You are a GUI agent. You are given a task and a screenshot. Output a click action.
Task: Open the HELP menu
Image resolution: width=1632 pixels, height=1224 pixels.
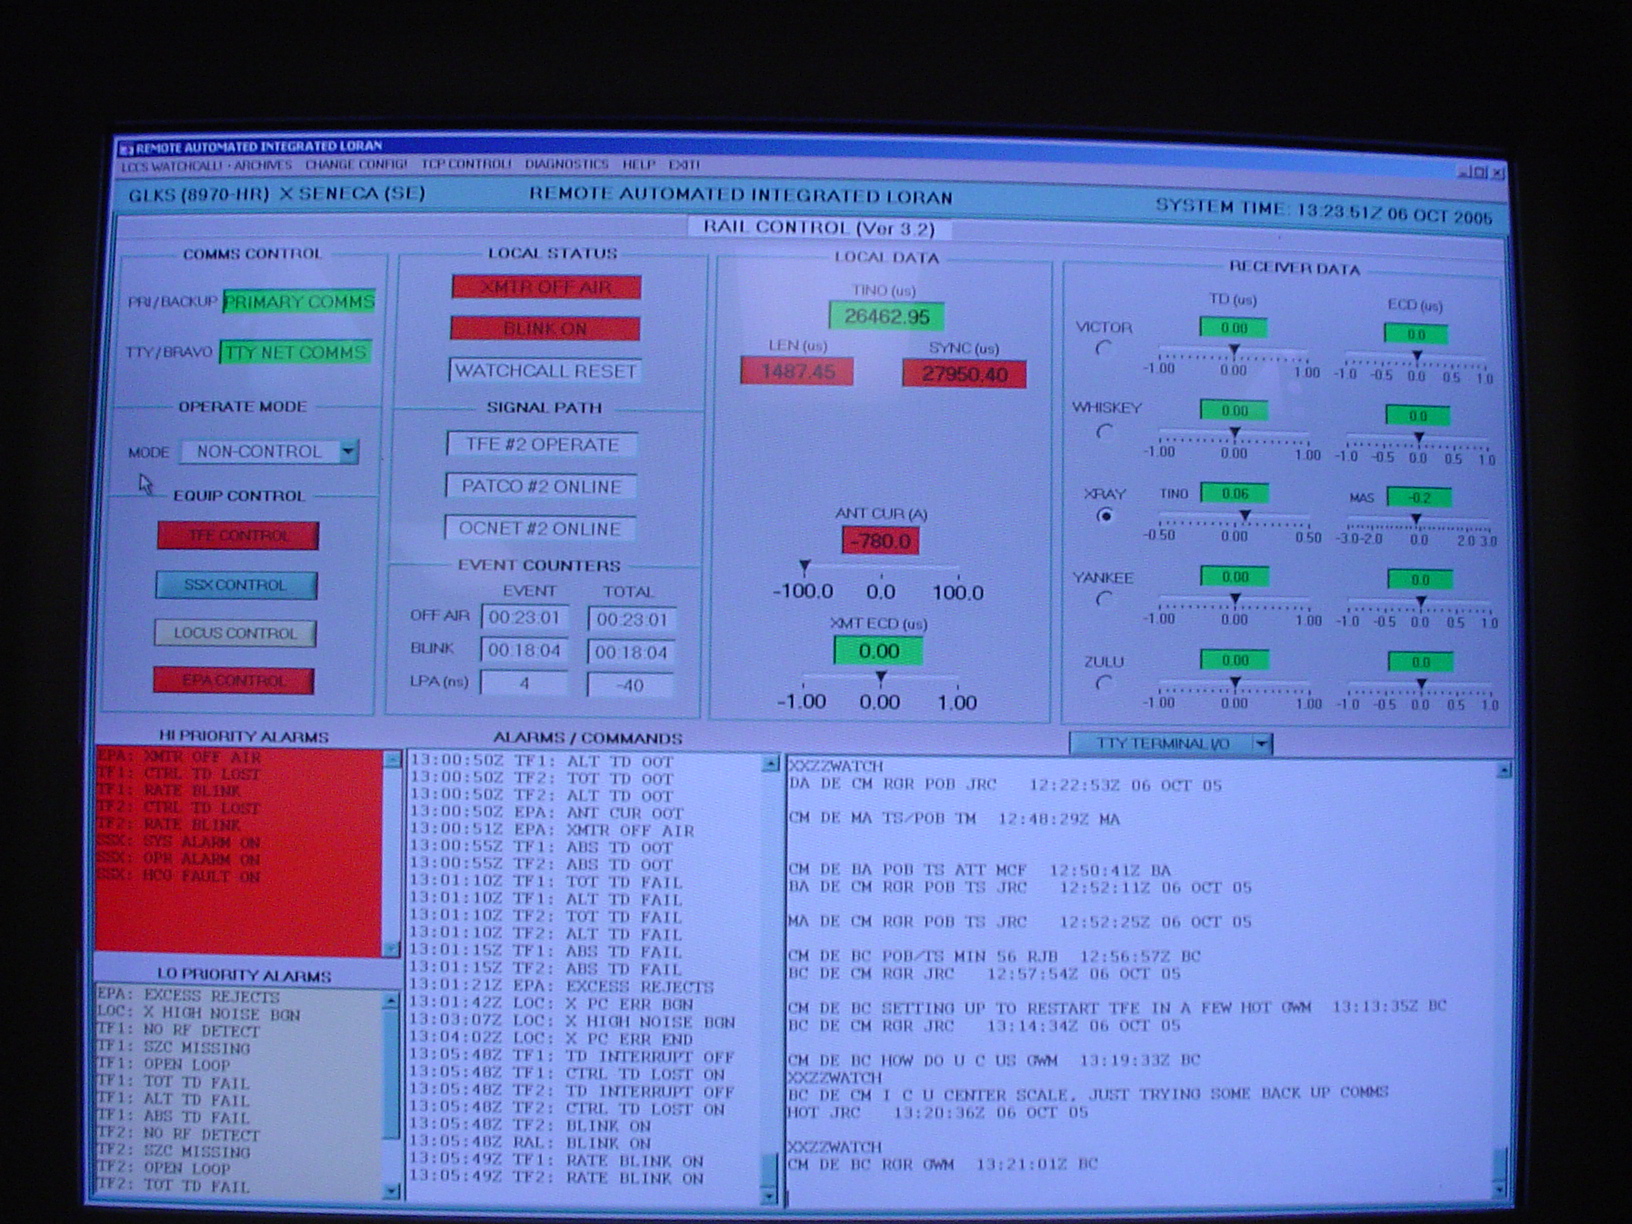coord(638,164)
